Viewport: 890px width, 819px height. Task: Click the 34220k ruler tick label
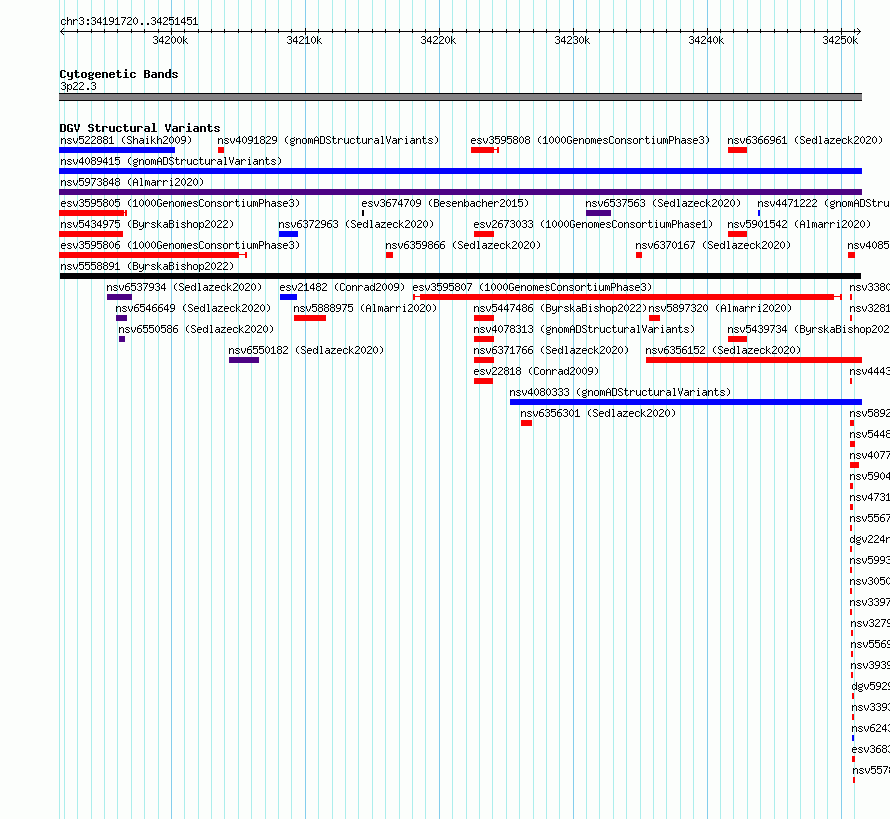[438, 40]
